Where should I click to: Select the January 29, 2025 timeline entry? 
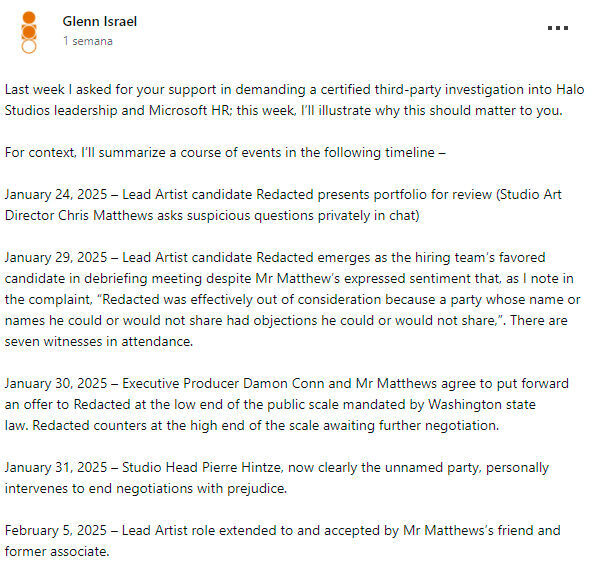(x=292, y=299)
